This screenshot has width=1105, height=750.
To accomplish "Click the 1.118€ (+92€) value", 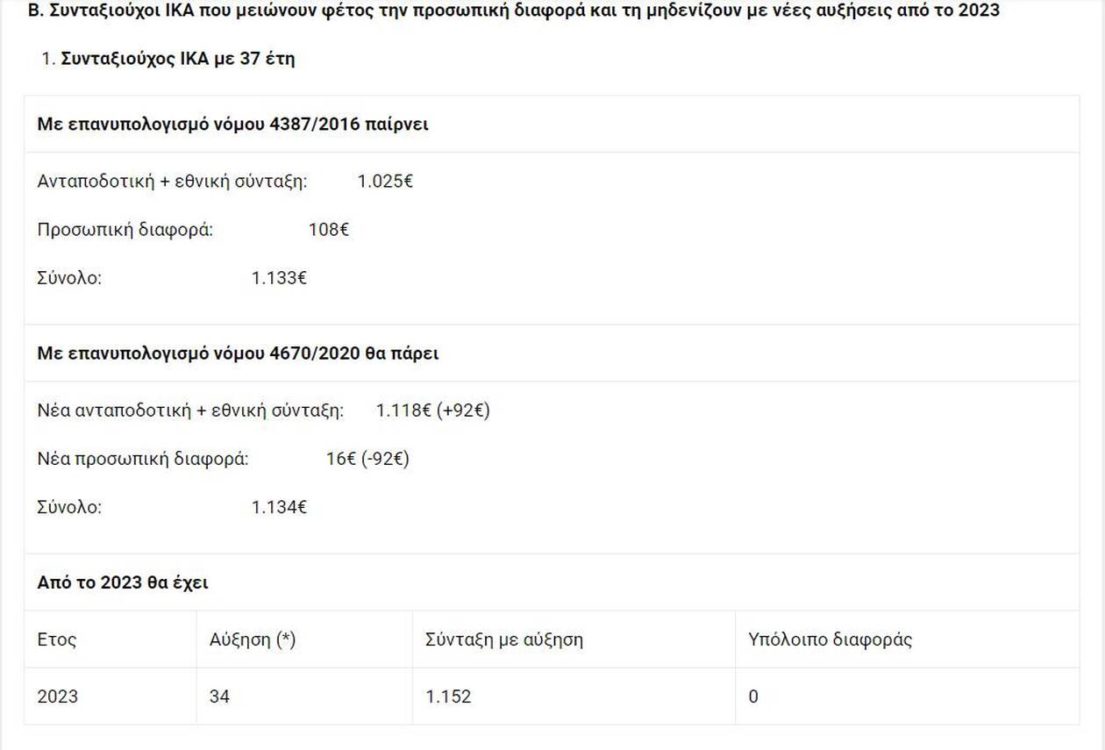I will (x=432, y=410).
